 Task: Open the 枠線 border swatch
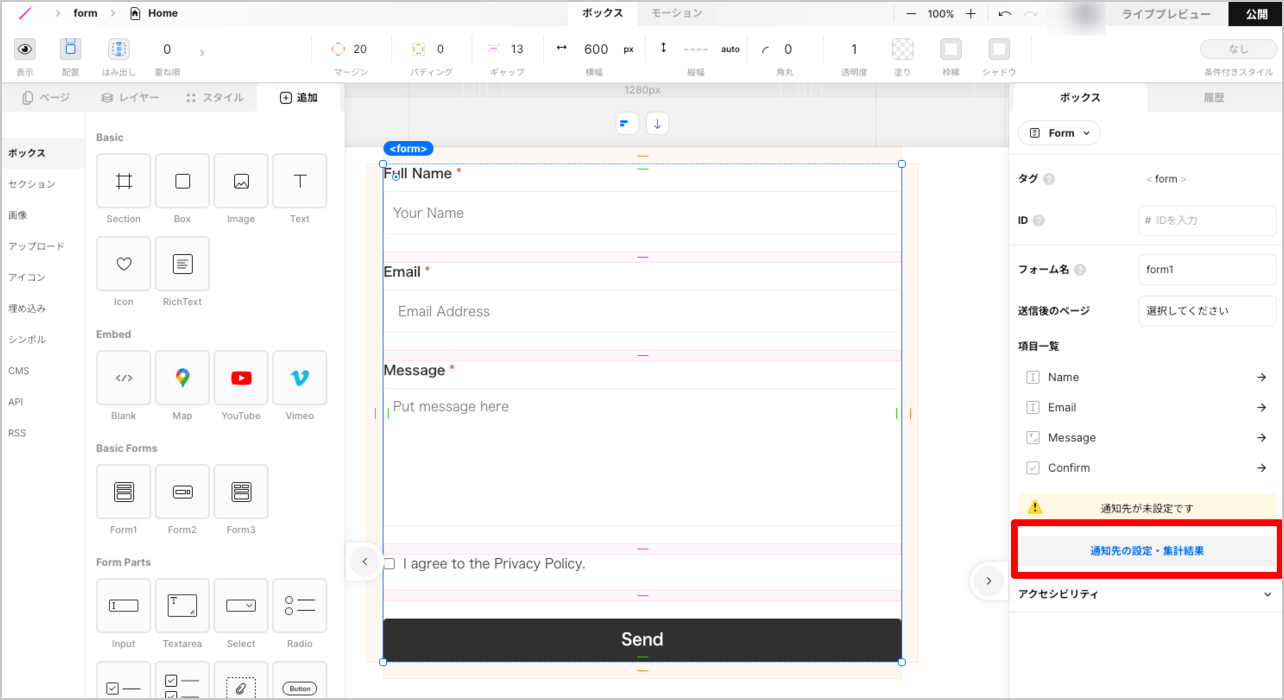(951, 49)
